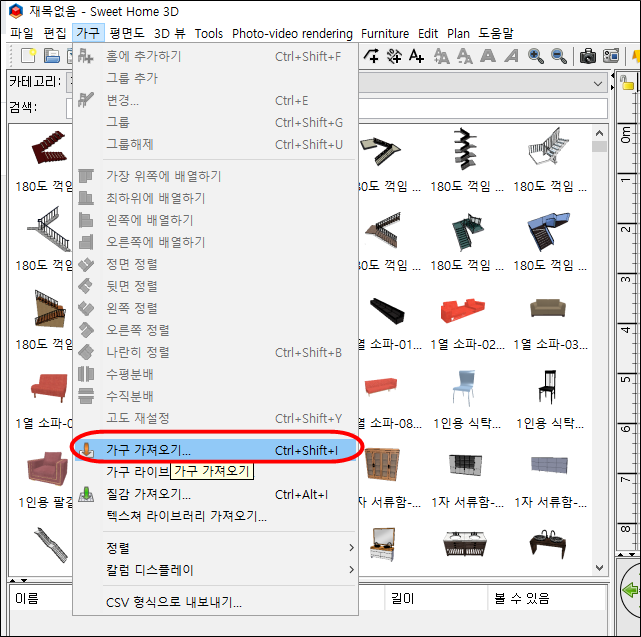Click the New home toolbar icon
This screenshot has height=637, width=641.
point(28,56)
